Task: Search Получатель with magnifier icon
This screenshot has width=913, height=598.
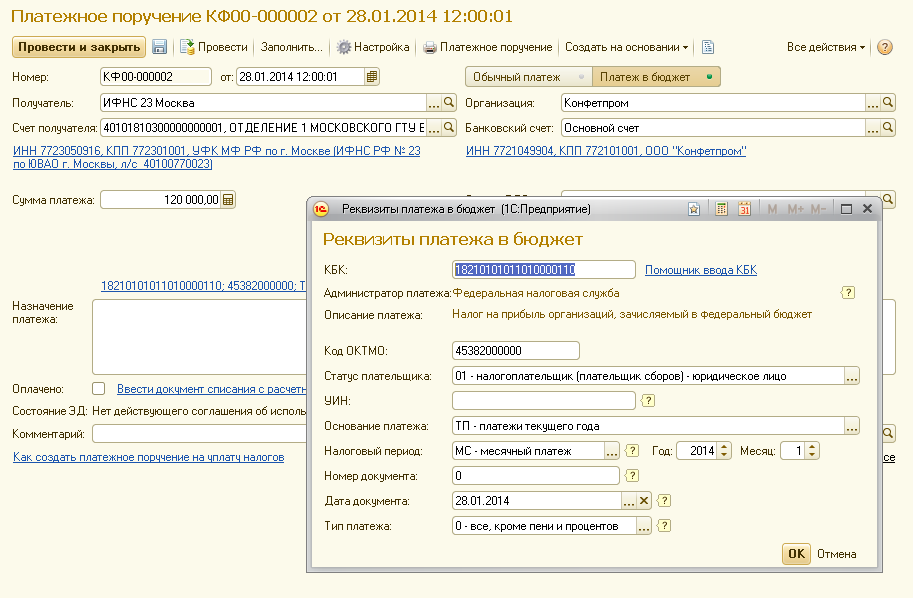Action: [449, 103]
